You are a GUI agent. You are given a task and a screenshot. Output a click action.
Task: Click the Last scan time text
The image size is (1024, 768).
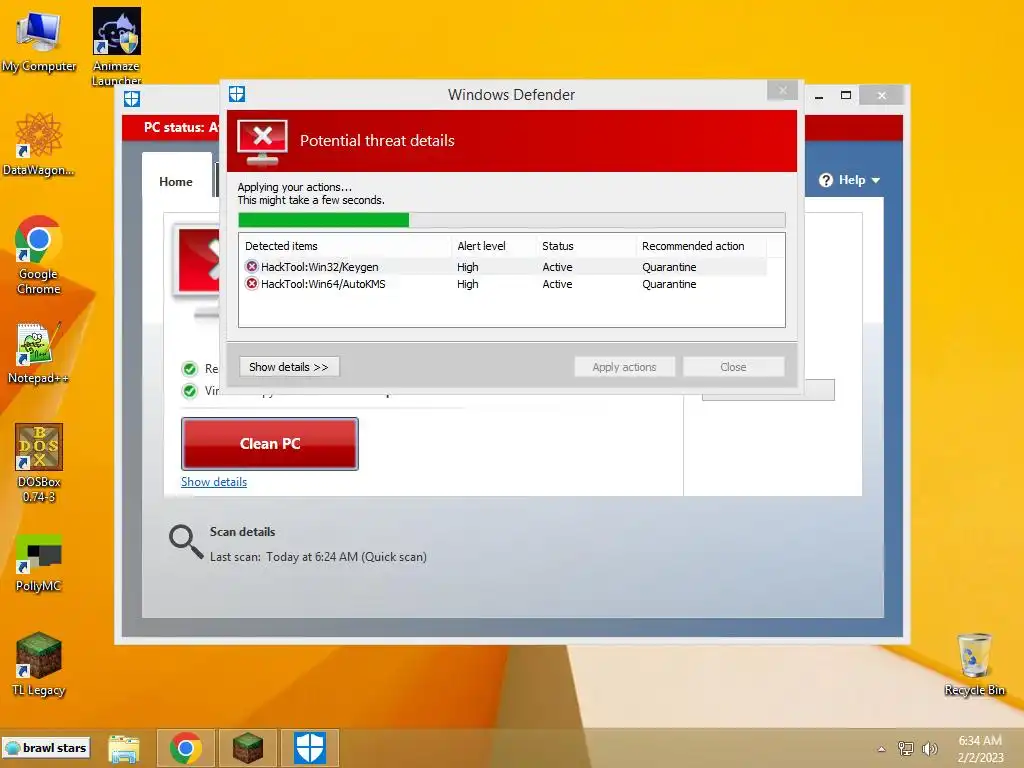click(x=318, y=557)
